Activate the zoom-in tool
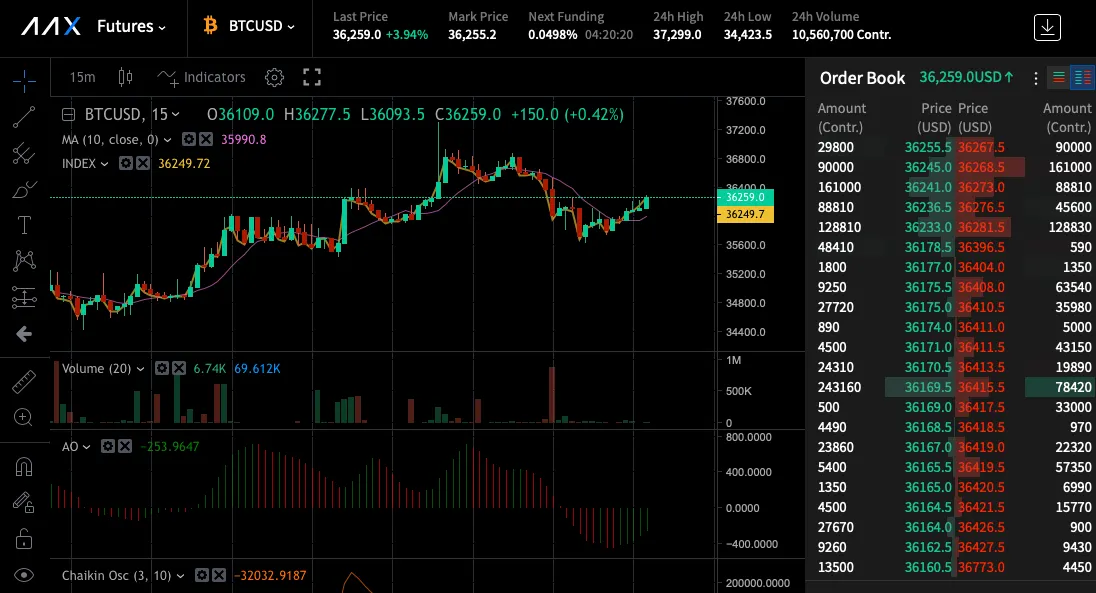1096x593 pixels. pos(24,417)
